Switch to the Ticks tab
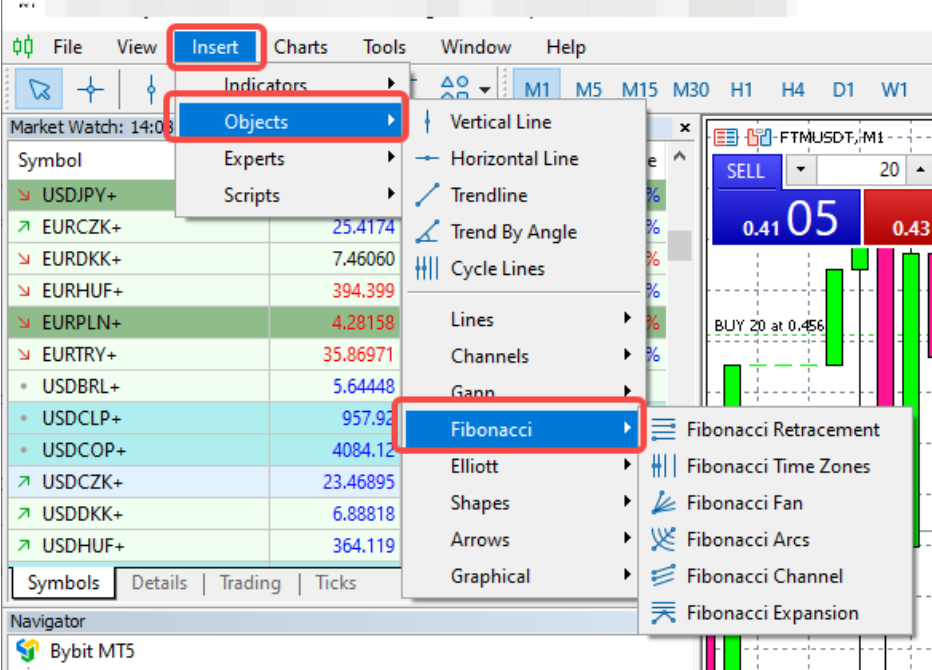The width and height of the screenshot is (932, 670). pos(335,583)
